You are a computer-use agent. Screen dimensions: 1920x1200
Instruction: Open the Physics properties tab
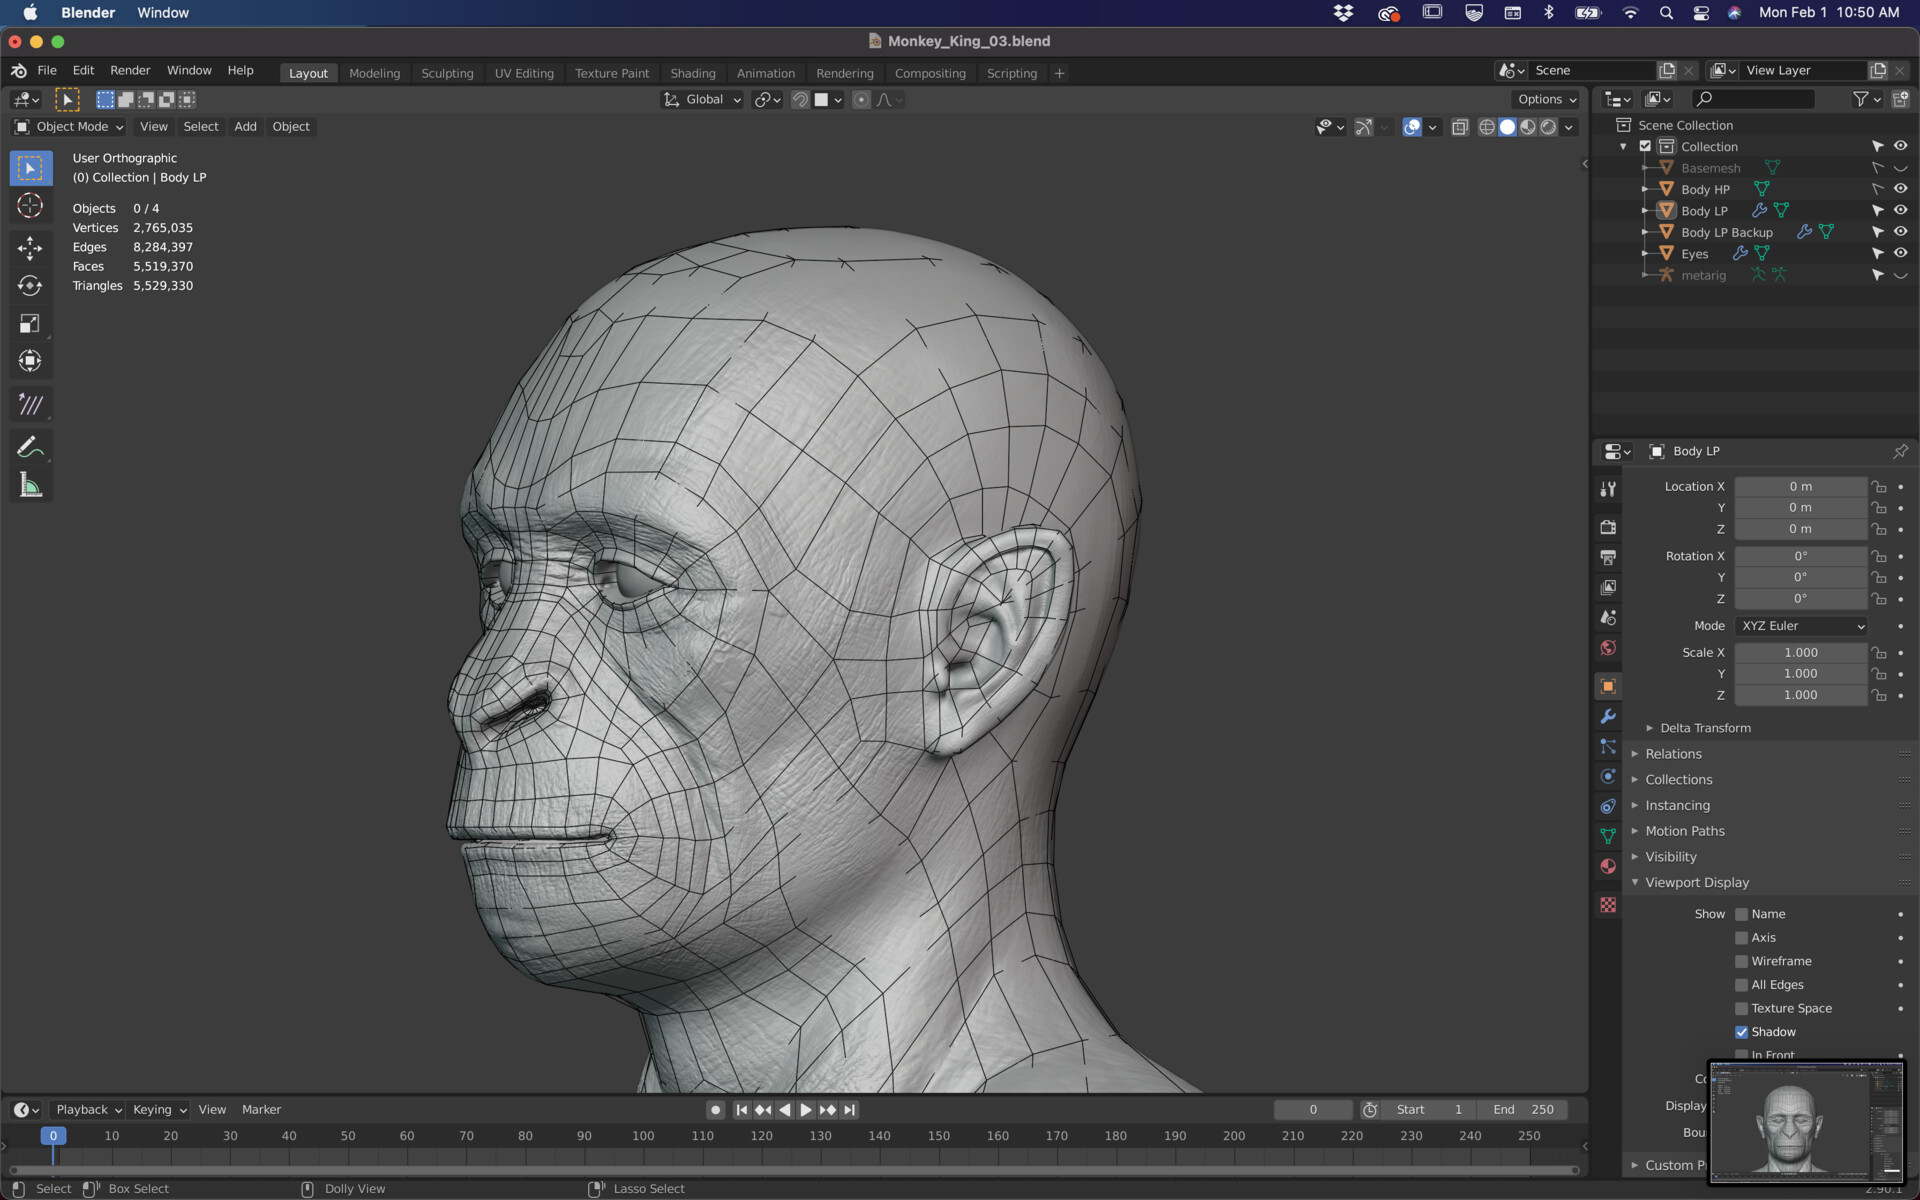click(x=1608, y=777)
